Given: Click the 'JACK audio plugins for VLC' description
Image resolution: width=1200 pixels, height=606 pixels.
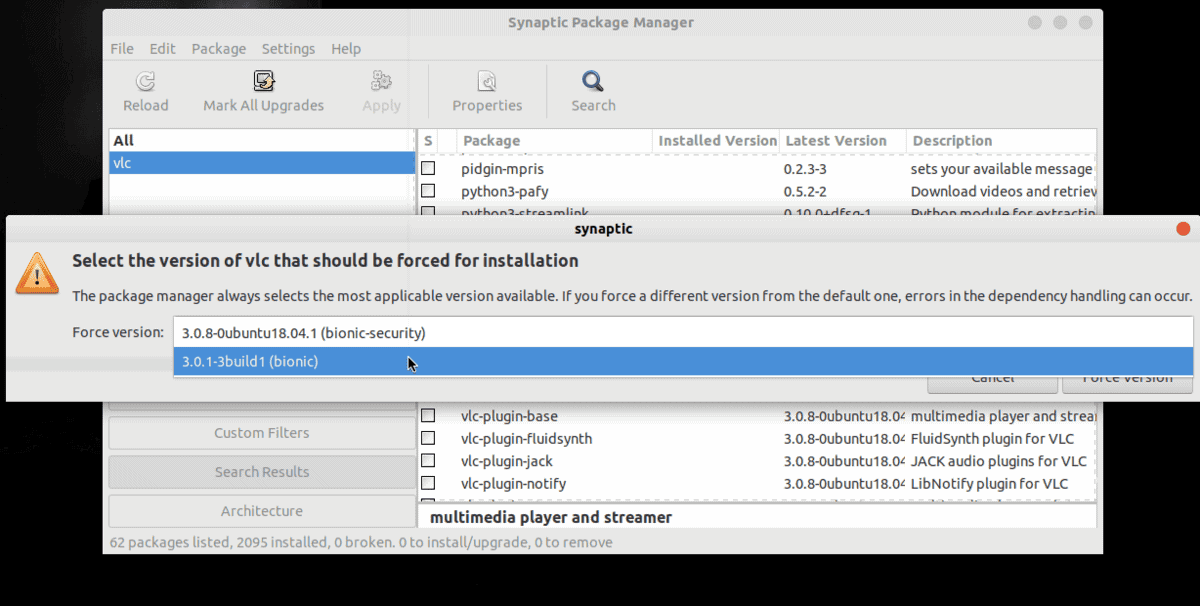Looking at the screenshot, I should (998, 461).
